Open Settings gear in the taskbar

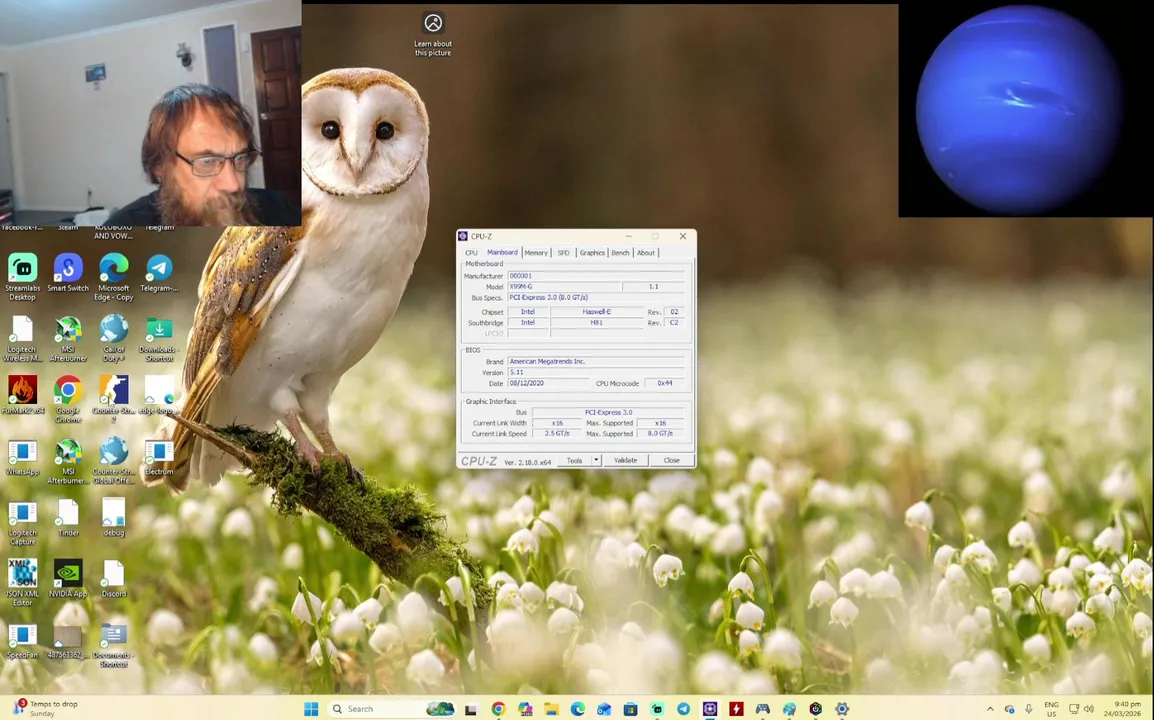click(842, 708)
